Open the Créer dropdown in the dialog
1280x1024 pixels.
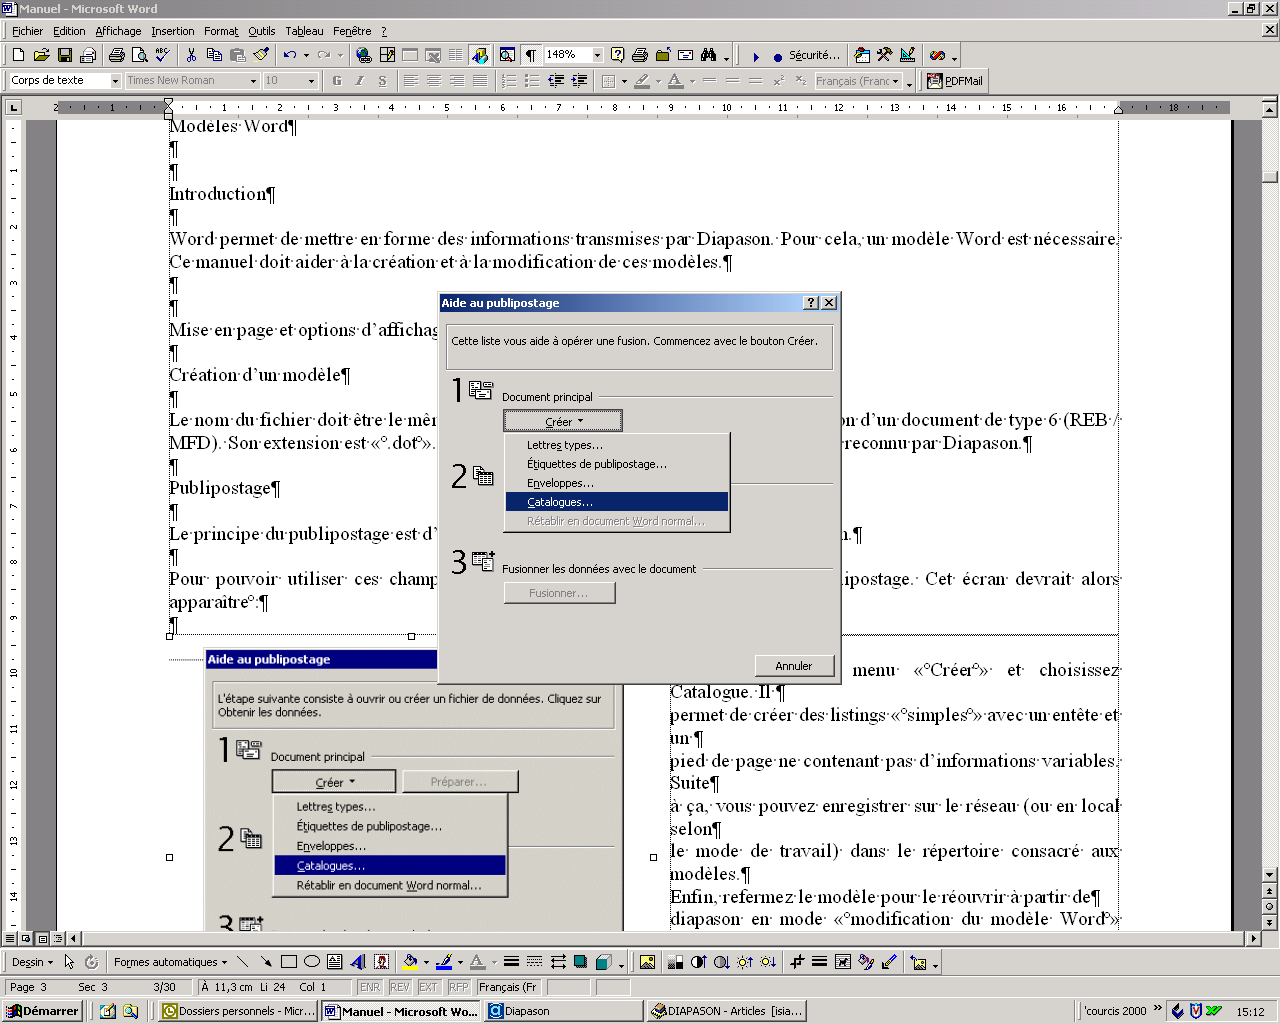tap(562, 420)
